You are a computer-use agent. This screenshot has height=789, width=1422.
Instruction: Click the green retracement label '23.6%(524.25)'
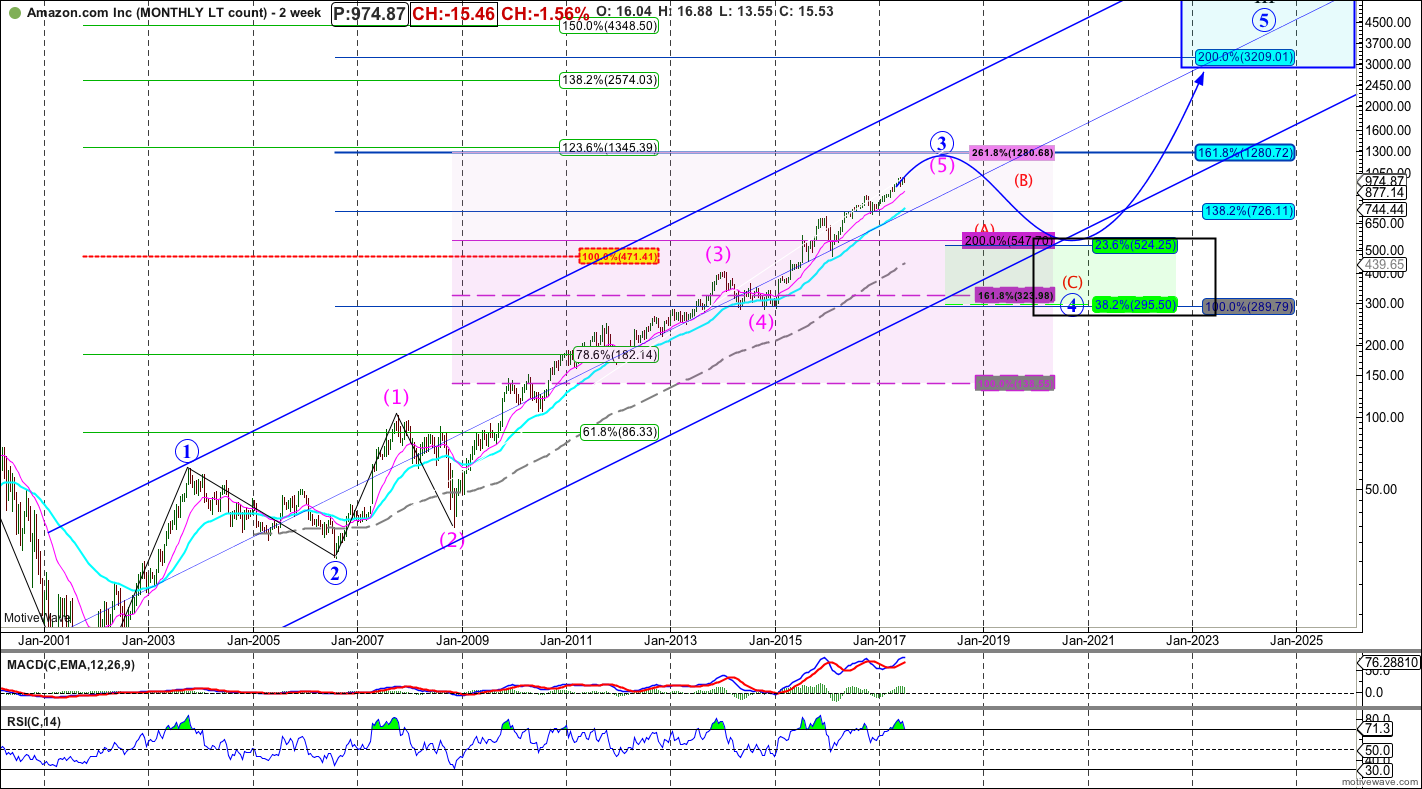1133,245
